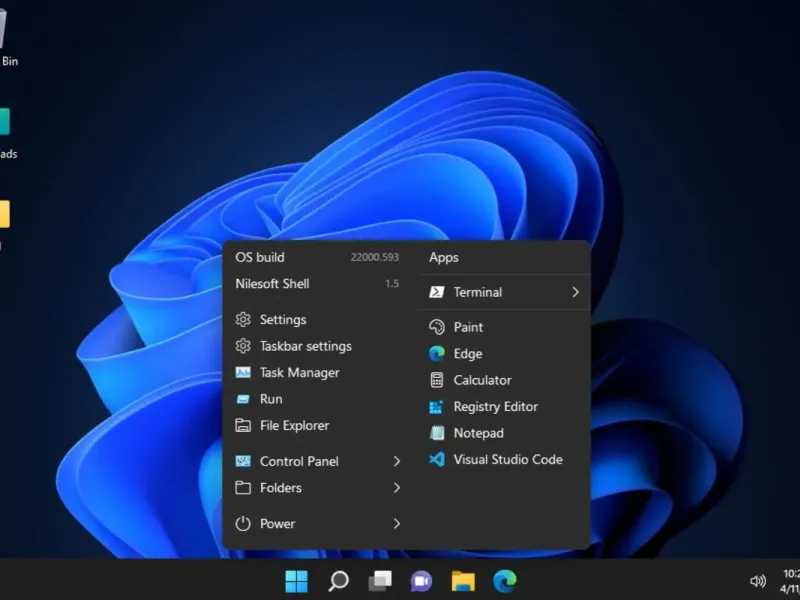
Task: Launch Task Manager via its icon
Action: [243, 372]
